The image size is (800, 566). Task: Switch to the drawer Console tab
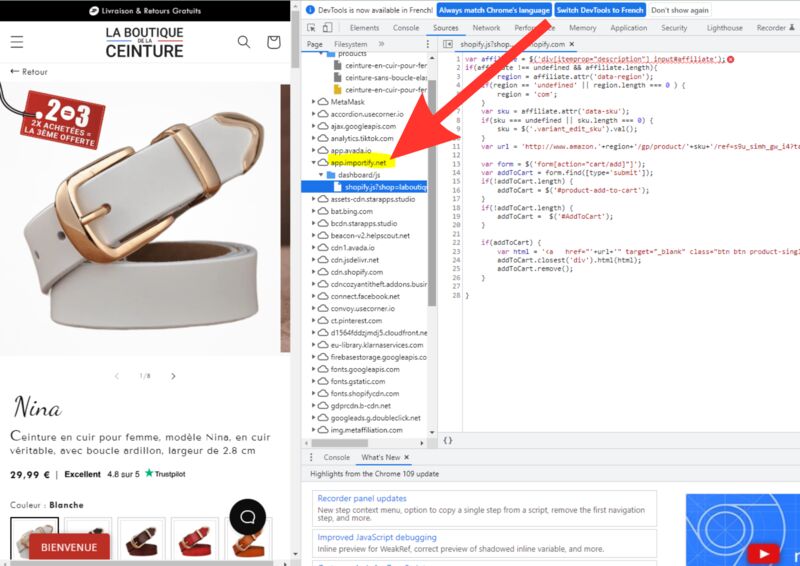pos(337,457)
